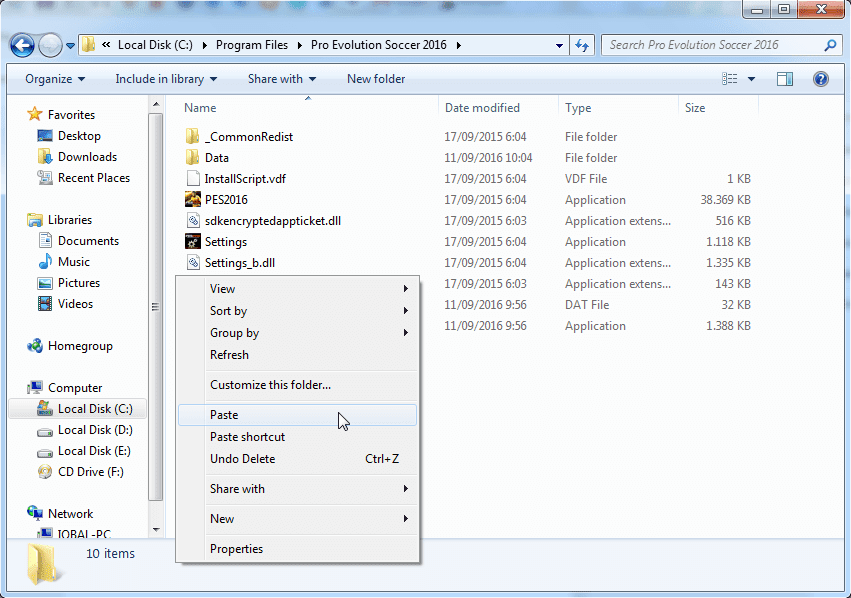Toggle the preview pane

coord(785,79)
